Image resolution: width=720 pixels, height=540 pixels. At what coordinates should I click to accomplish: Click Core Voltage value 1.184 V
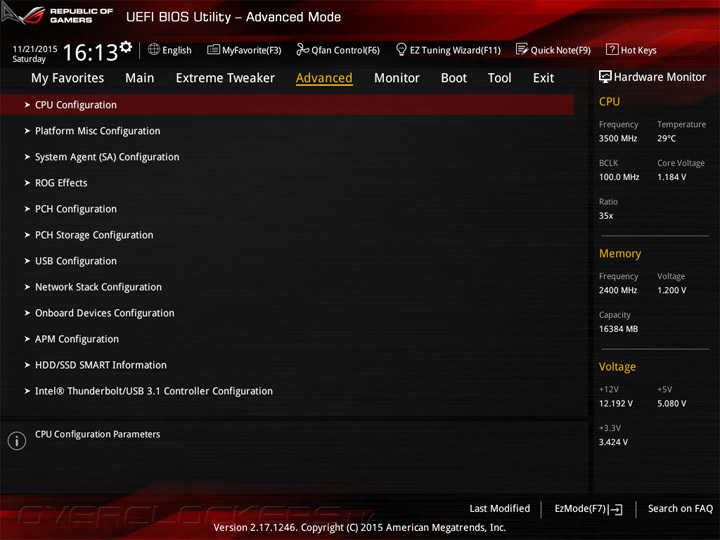tap(672, 177)
